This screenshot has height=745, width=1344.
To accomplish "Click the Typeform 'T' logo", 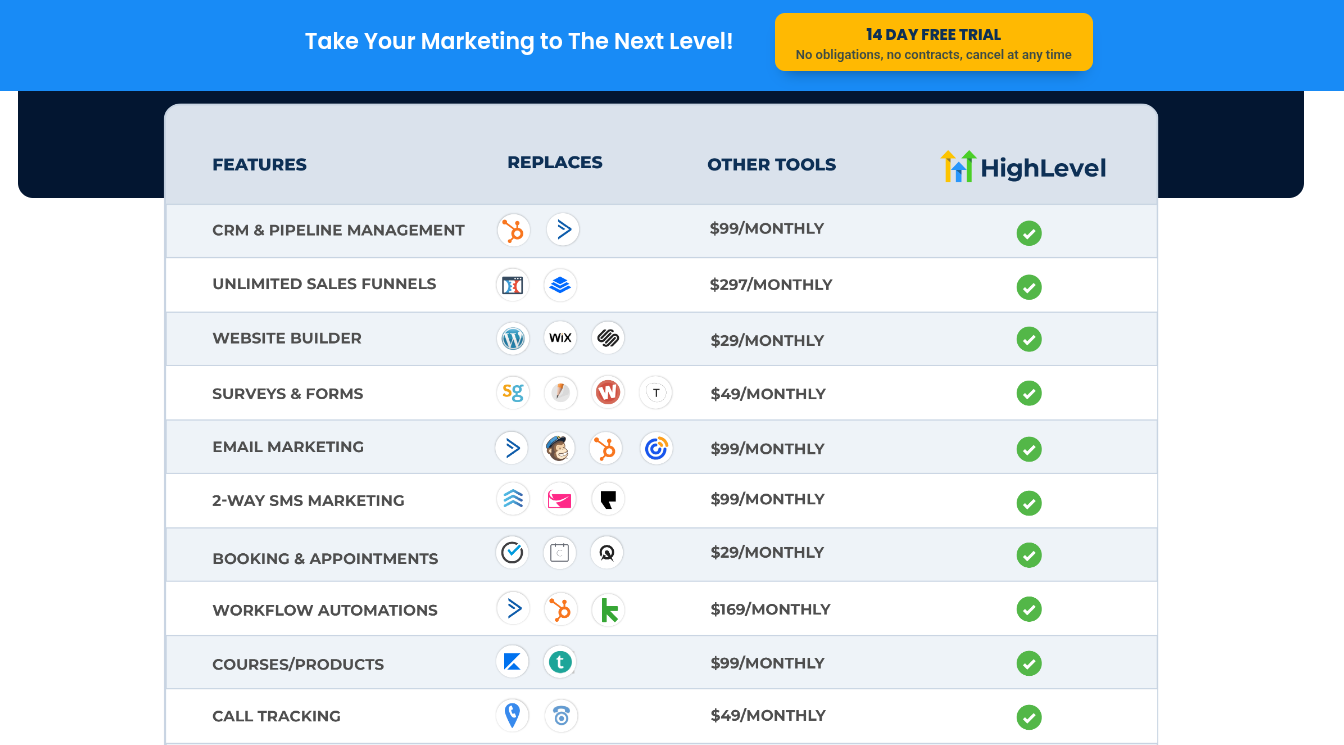I will coord(656,393).
